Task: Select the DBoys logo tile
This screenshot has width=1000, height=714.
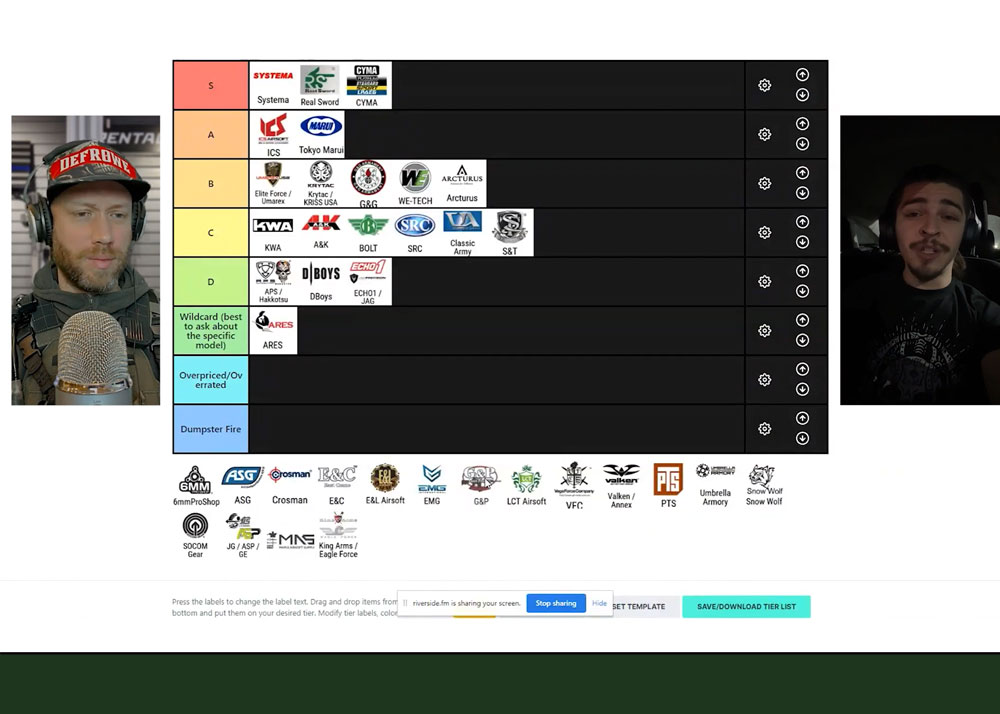Action: pos(320,282)
